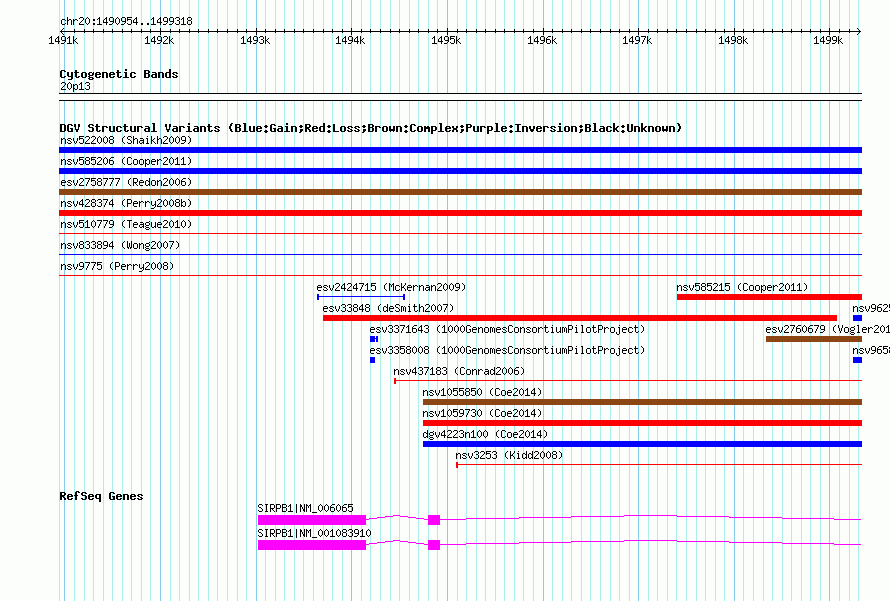Image resolution: width=890 pixels, height=601 pixels.
Task: Click the nsv510779 (Teague2010) label
Action: [x=126, y=224]
